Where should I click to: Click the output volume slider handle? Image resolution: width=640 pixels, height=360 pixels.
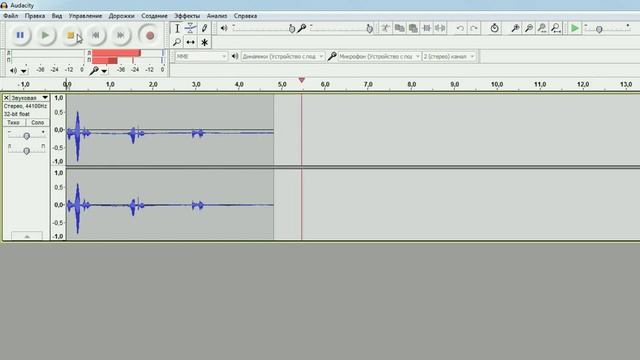(x=291, y=29)
